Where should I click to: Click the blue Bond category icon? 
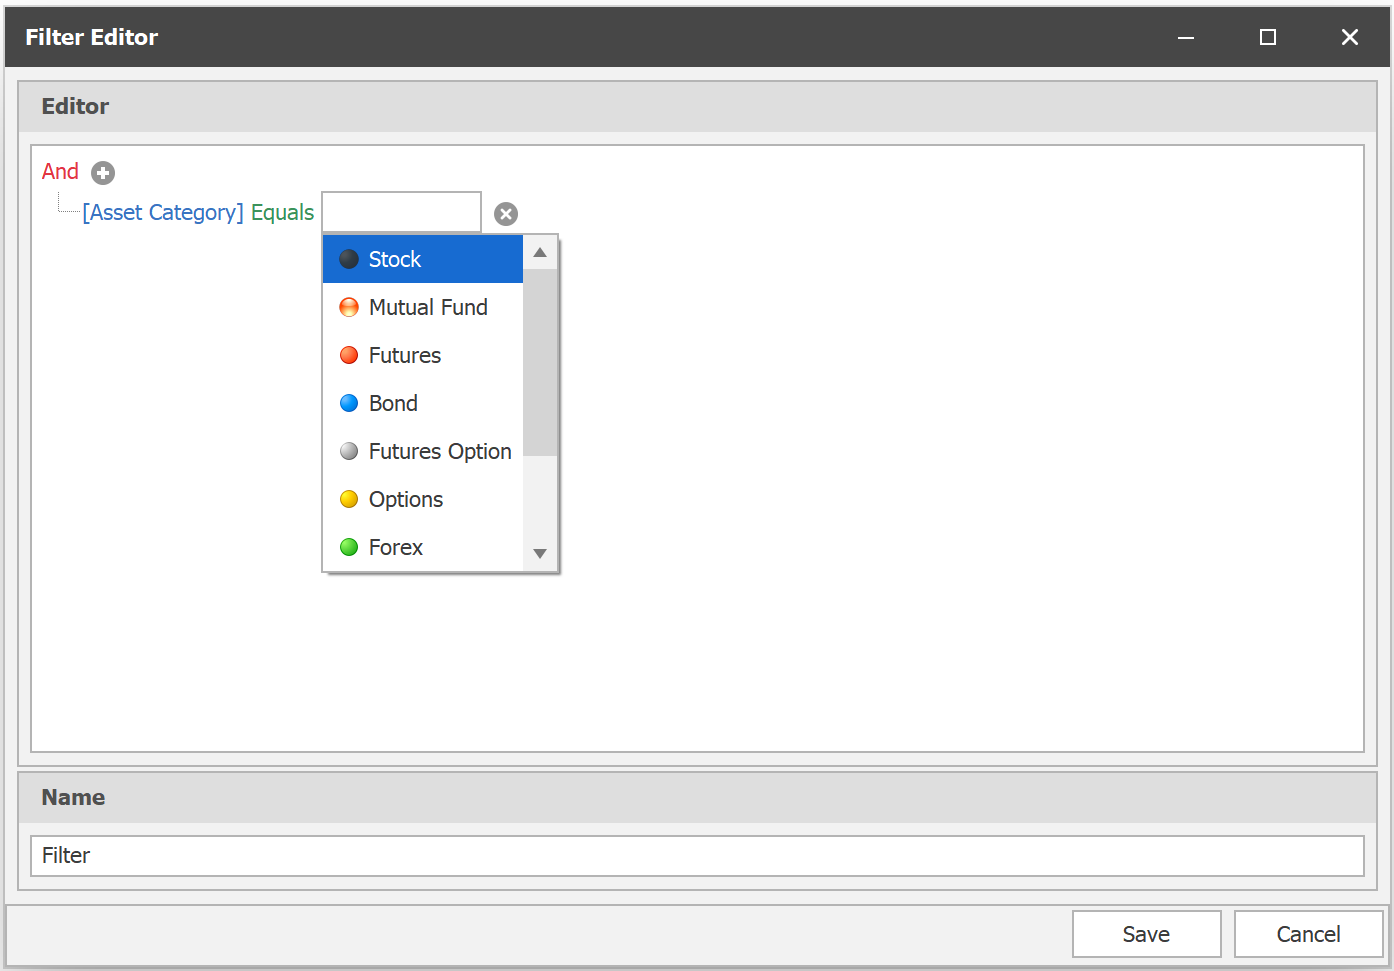click(x=349, y=403)
